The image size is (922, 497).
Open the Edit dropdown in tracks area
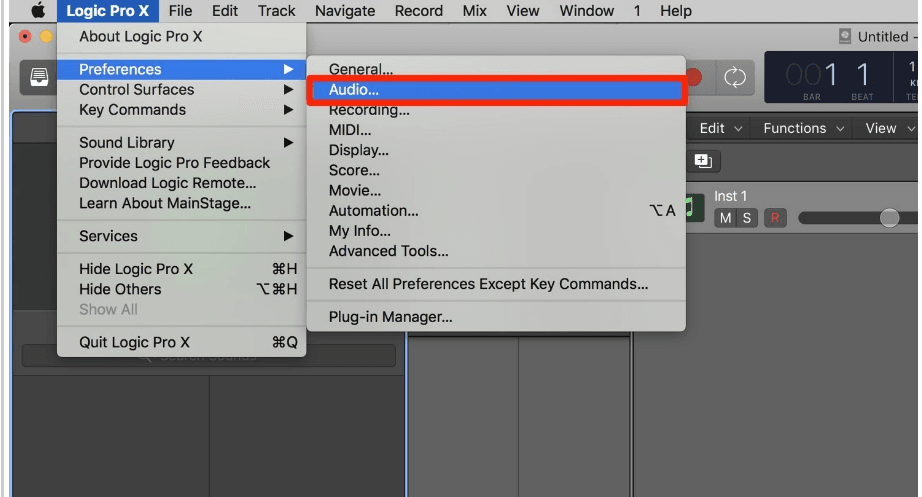pos(721,128)
